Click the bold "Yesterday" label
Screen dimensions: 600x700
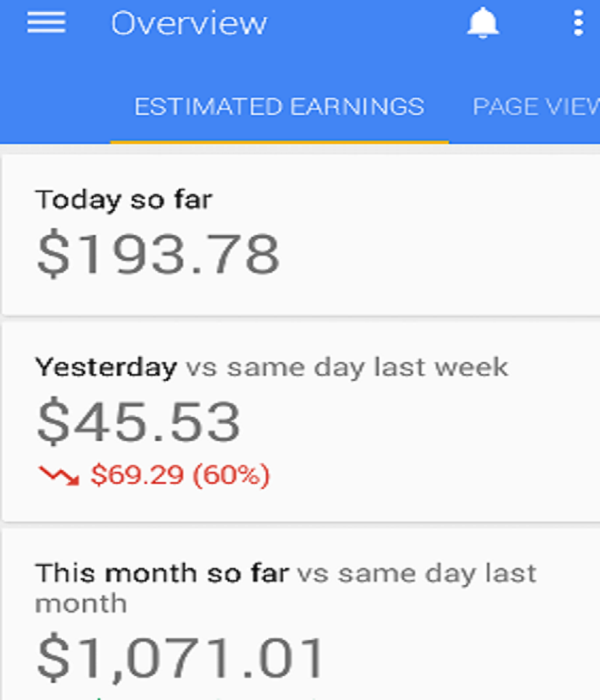[105, 367]
